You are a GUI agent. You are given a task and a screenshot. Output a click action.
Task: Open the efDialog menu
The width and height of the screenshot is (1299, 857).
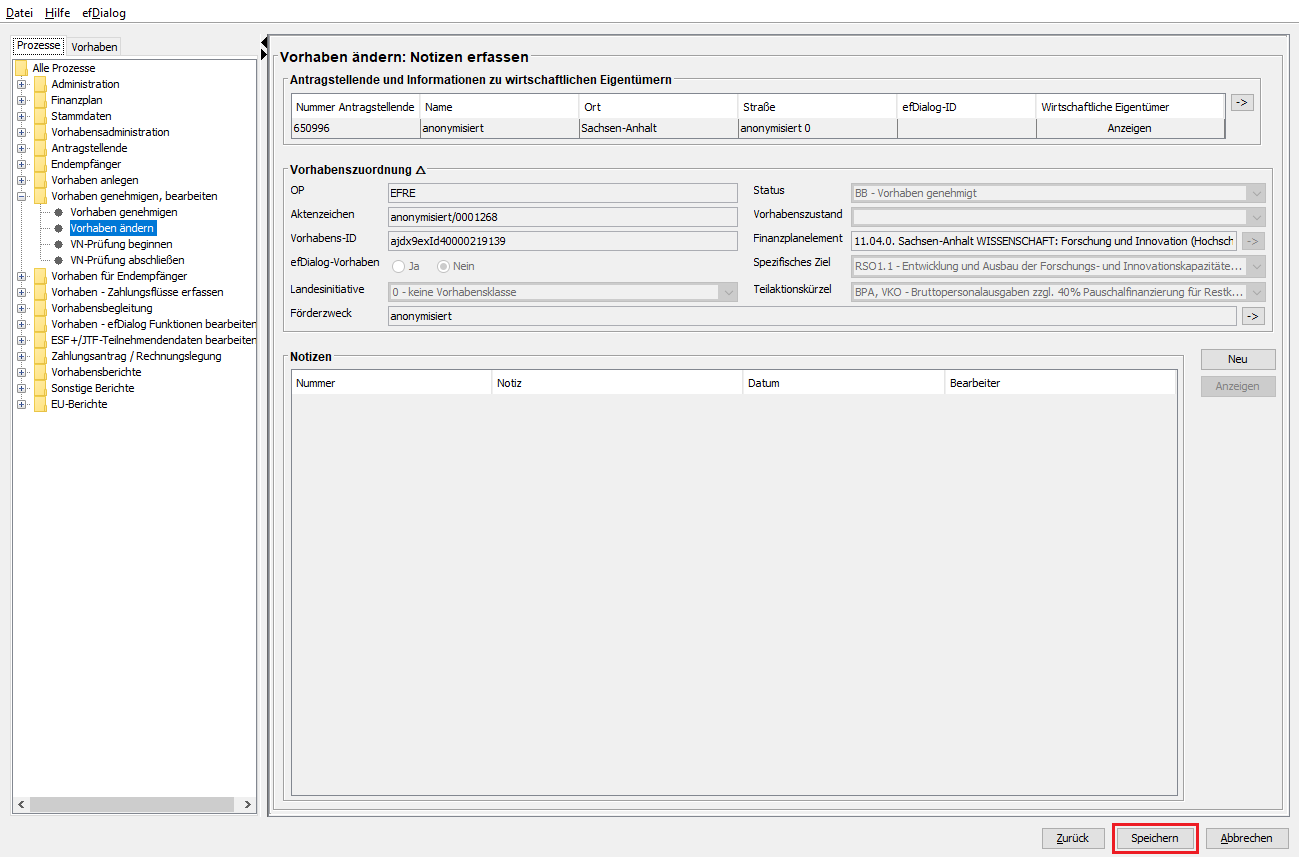point(104,13)
